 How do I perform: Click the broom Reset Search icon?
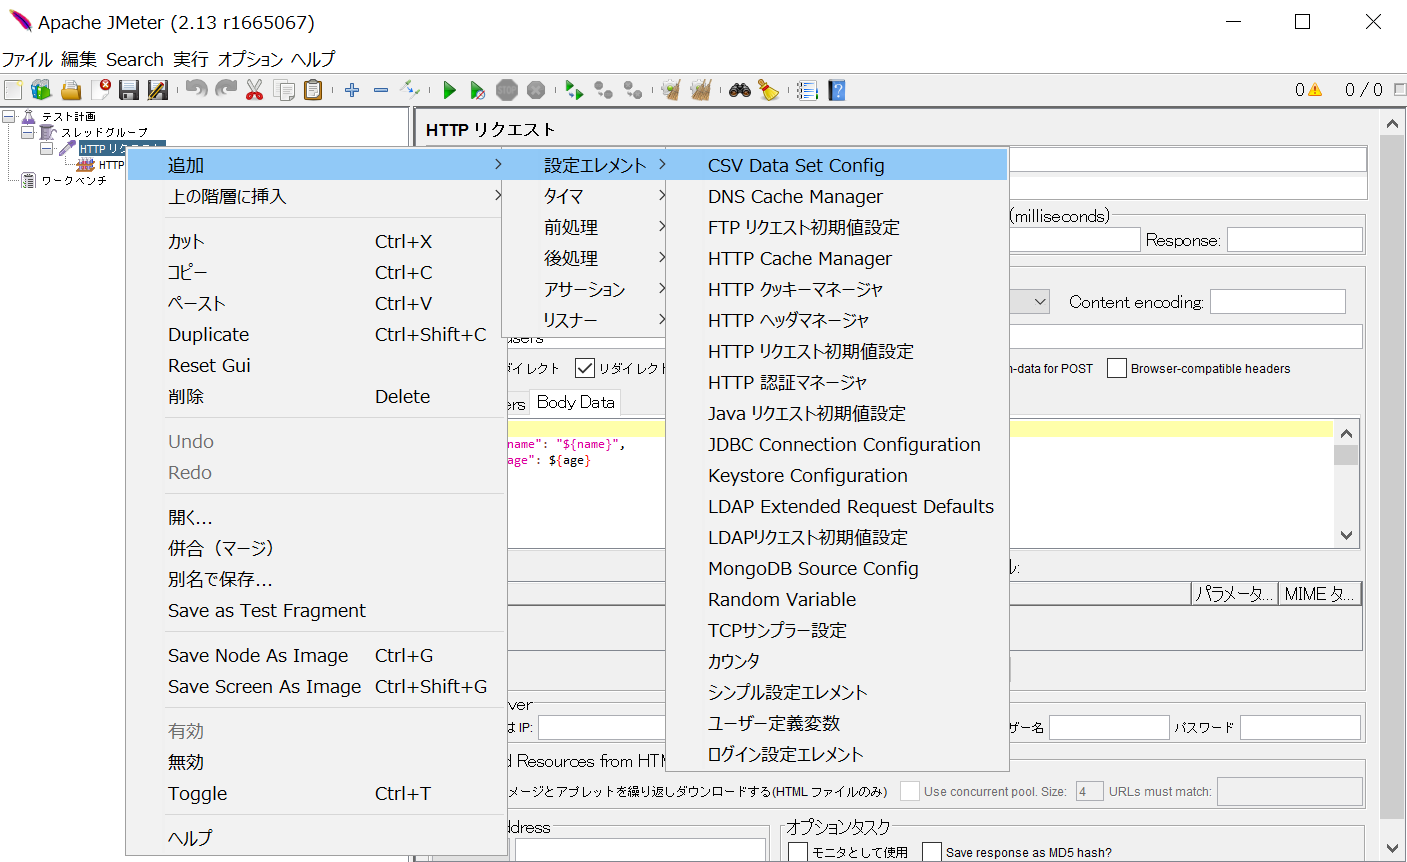(768, 91)
